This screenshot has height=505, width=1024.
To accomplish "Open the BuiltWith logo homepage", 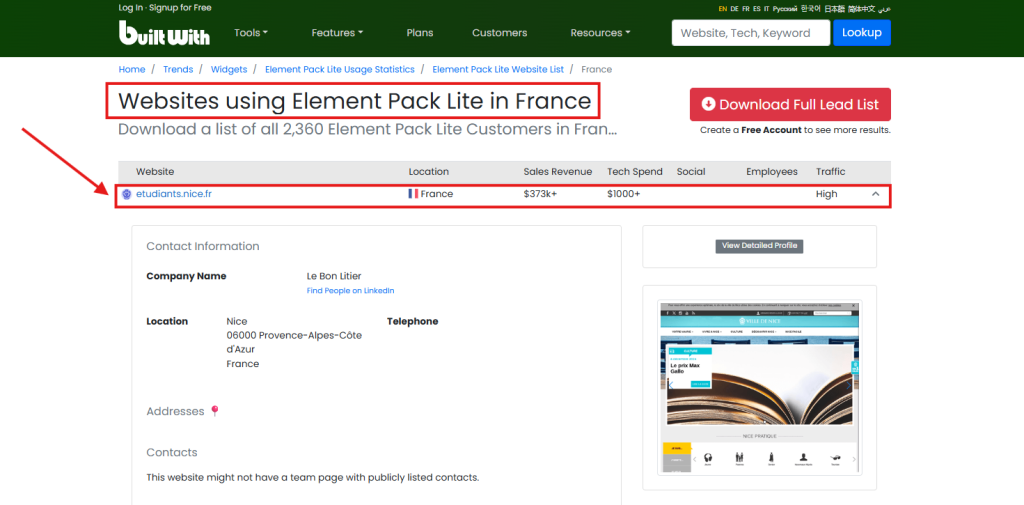I will click(x=165, y=33).
